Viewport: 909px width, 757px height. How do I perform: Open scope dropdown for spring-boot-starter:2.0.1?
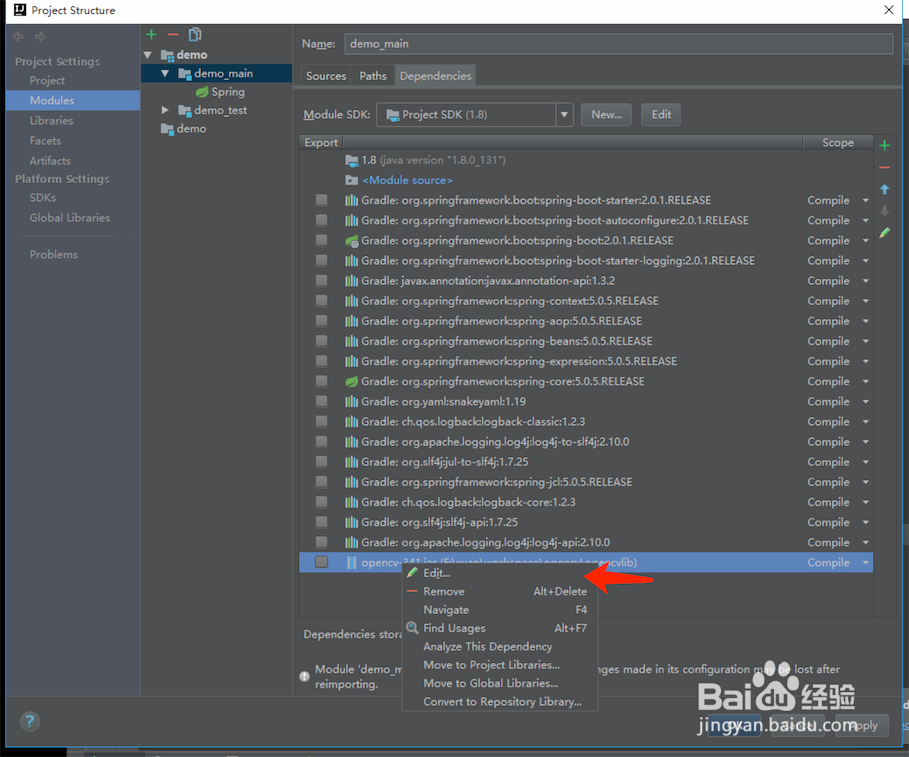tap(866, 201)
